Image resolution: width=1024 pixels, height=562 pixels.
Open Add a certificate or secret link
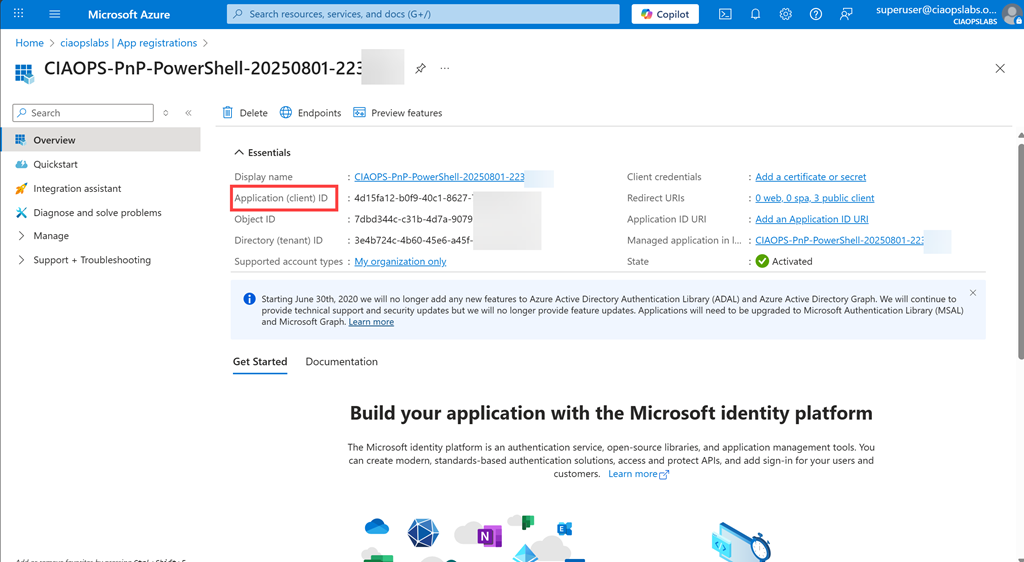[810, 177]
